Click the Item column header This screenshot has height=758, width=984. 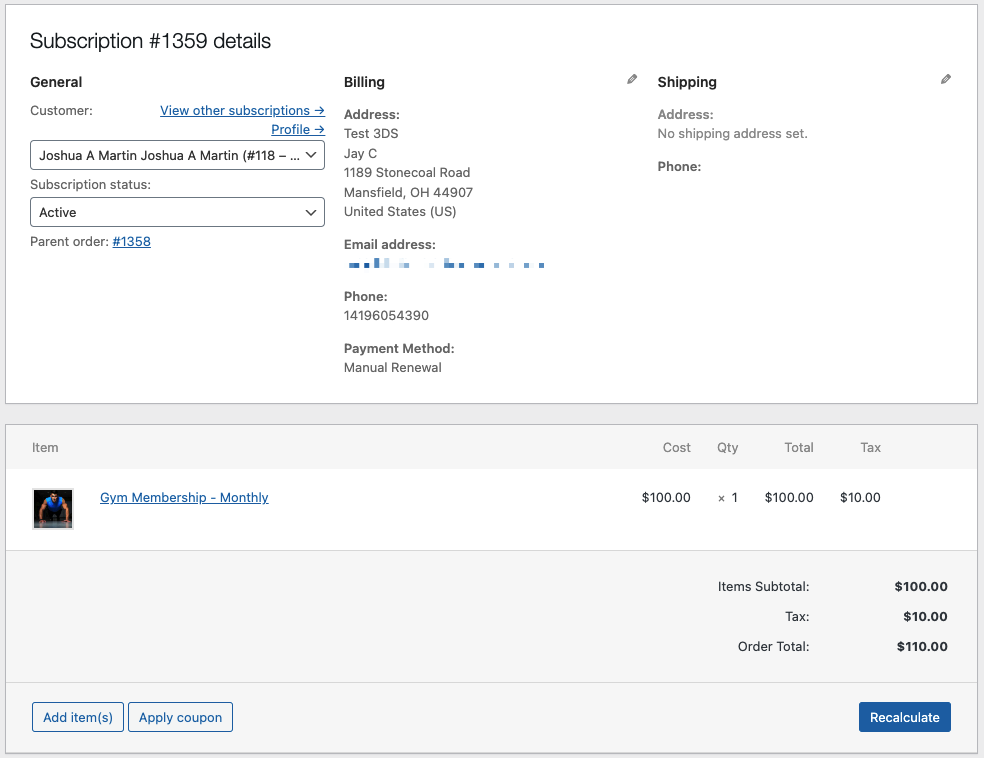click(x=45, y=447)
